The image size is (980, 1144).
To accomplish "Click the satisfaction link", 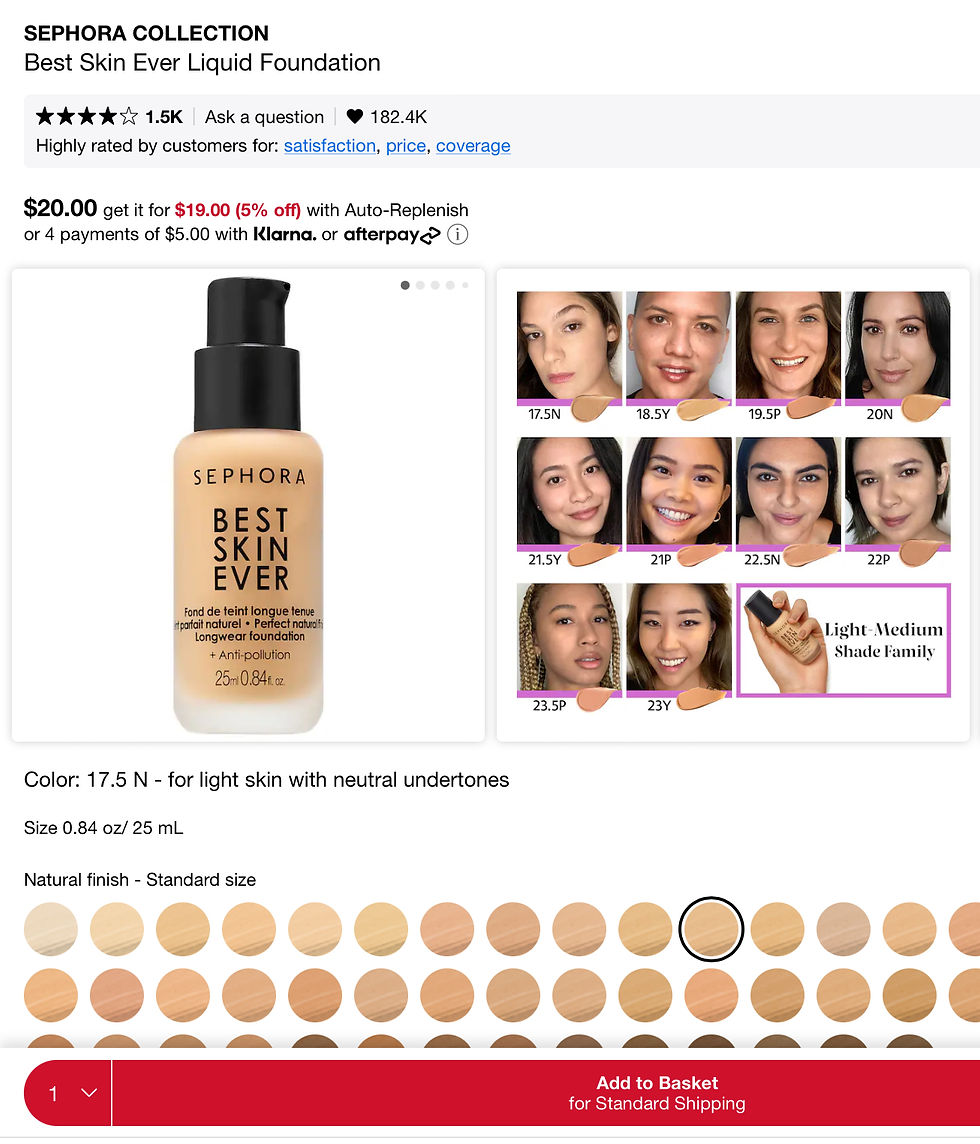I will pos(330,146).
